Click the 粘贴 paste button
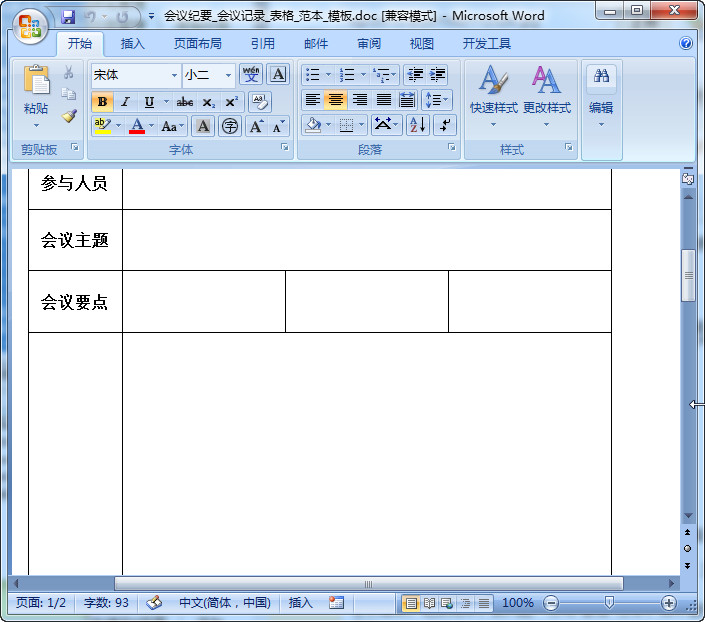Viewport: 705px width, 622px height. tap(36, 96)
